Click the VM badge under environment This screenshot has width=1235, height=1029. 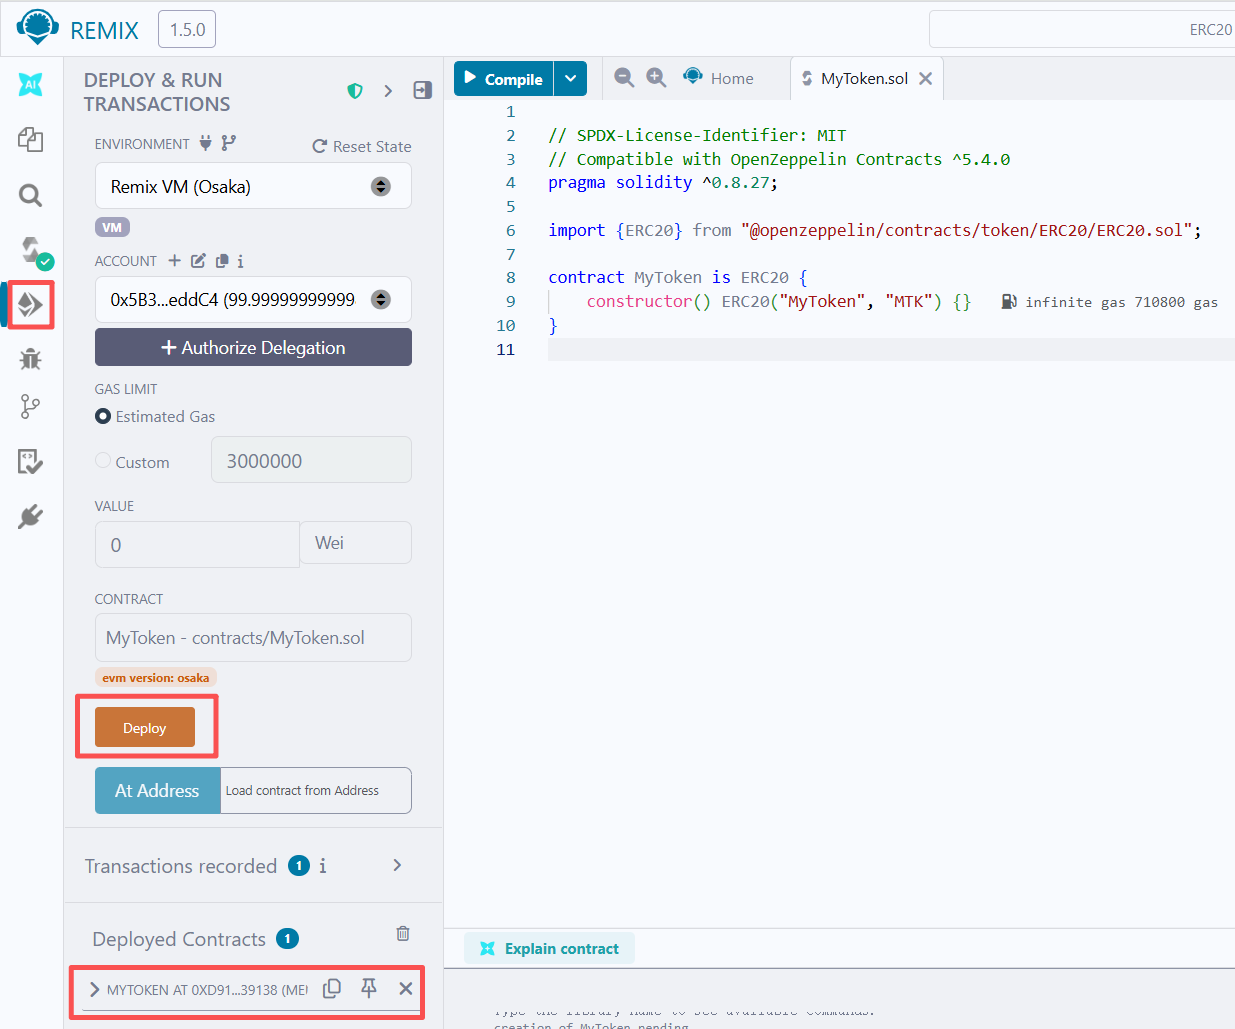click(x=112, y=227)
